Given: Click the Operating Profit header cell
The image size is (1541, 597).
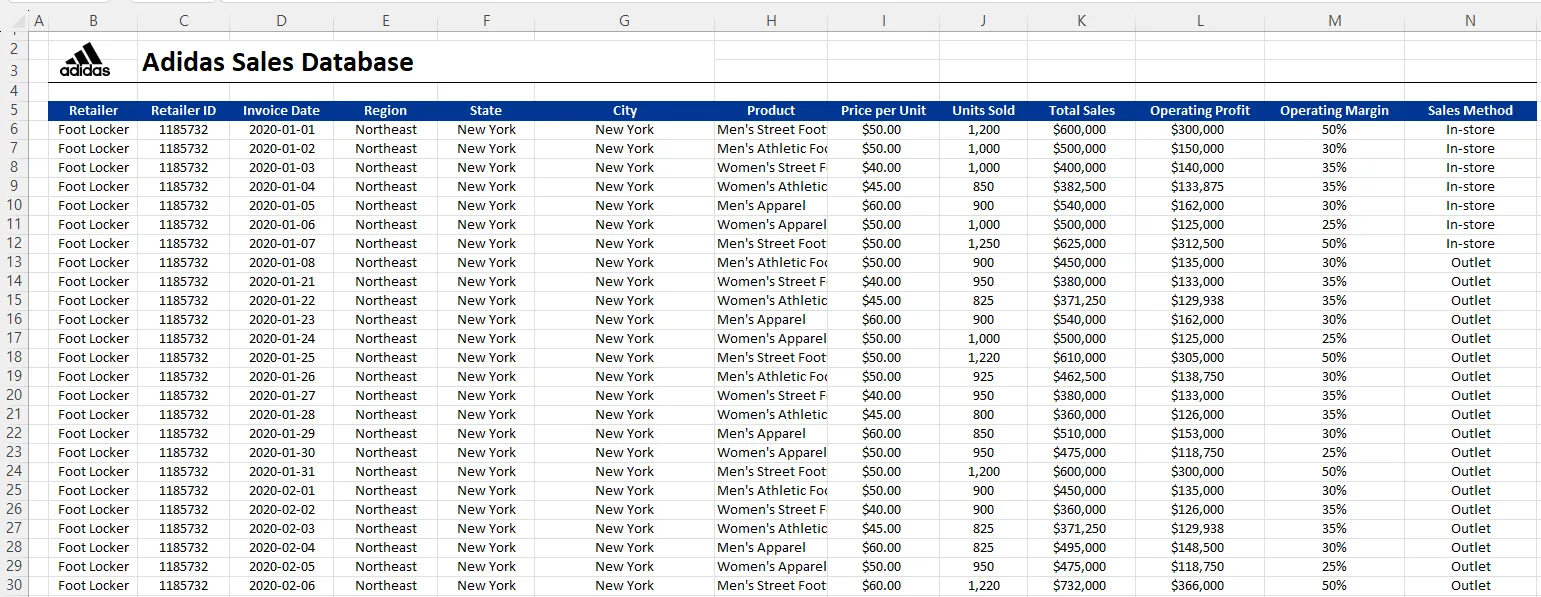Looking at the screenshot, I should [1200, 111].
